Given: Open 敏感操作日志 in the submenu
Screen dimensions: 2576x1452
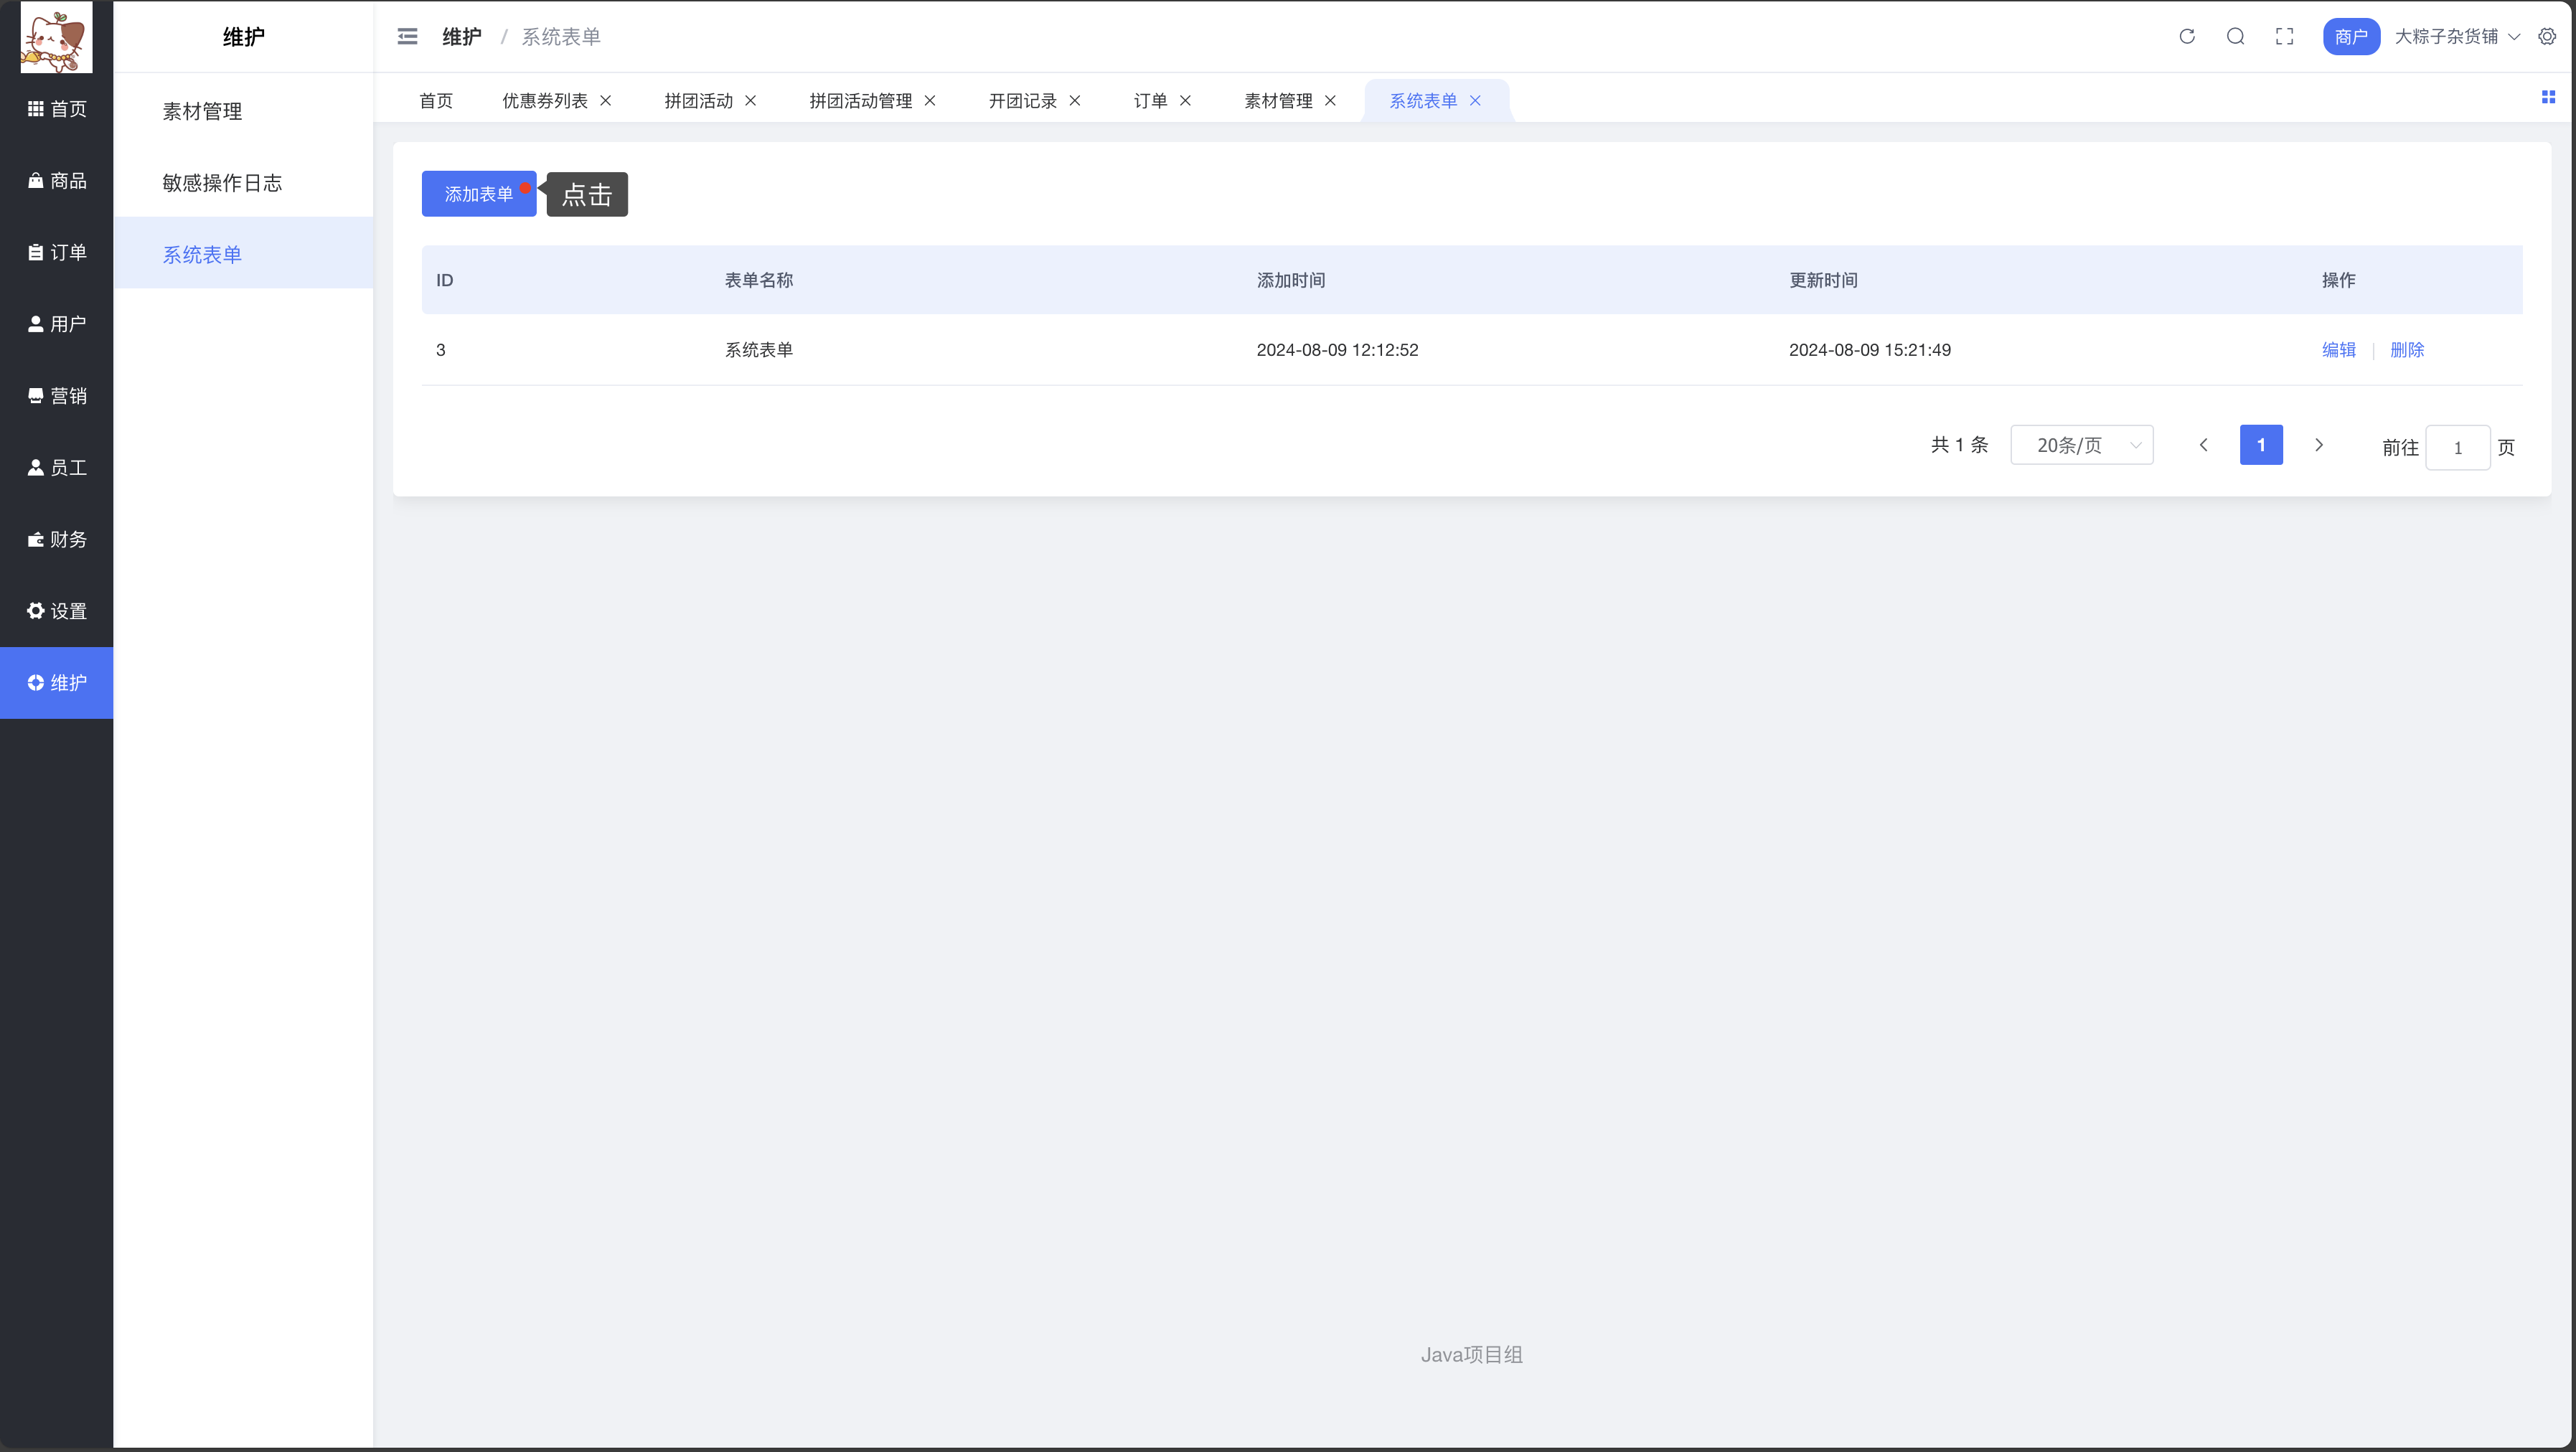Looking at the screenshot, I should [x=222, y=183].
